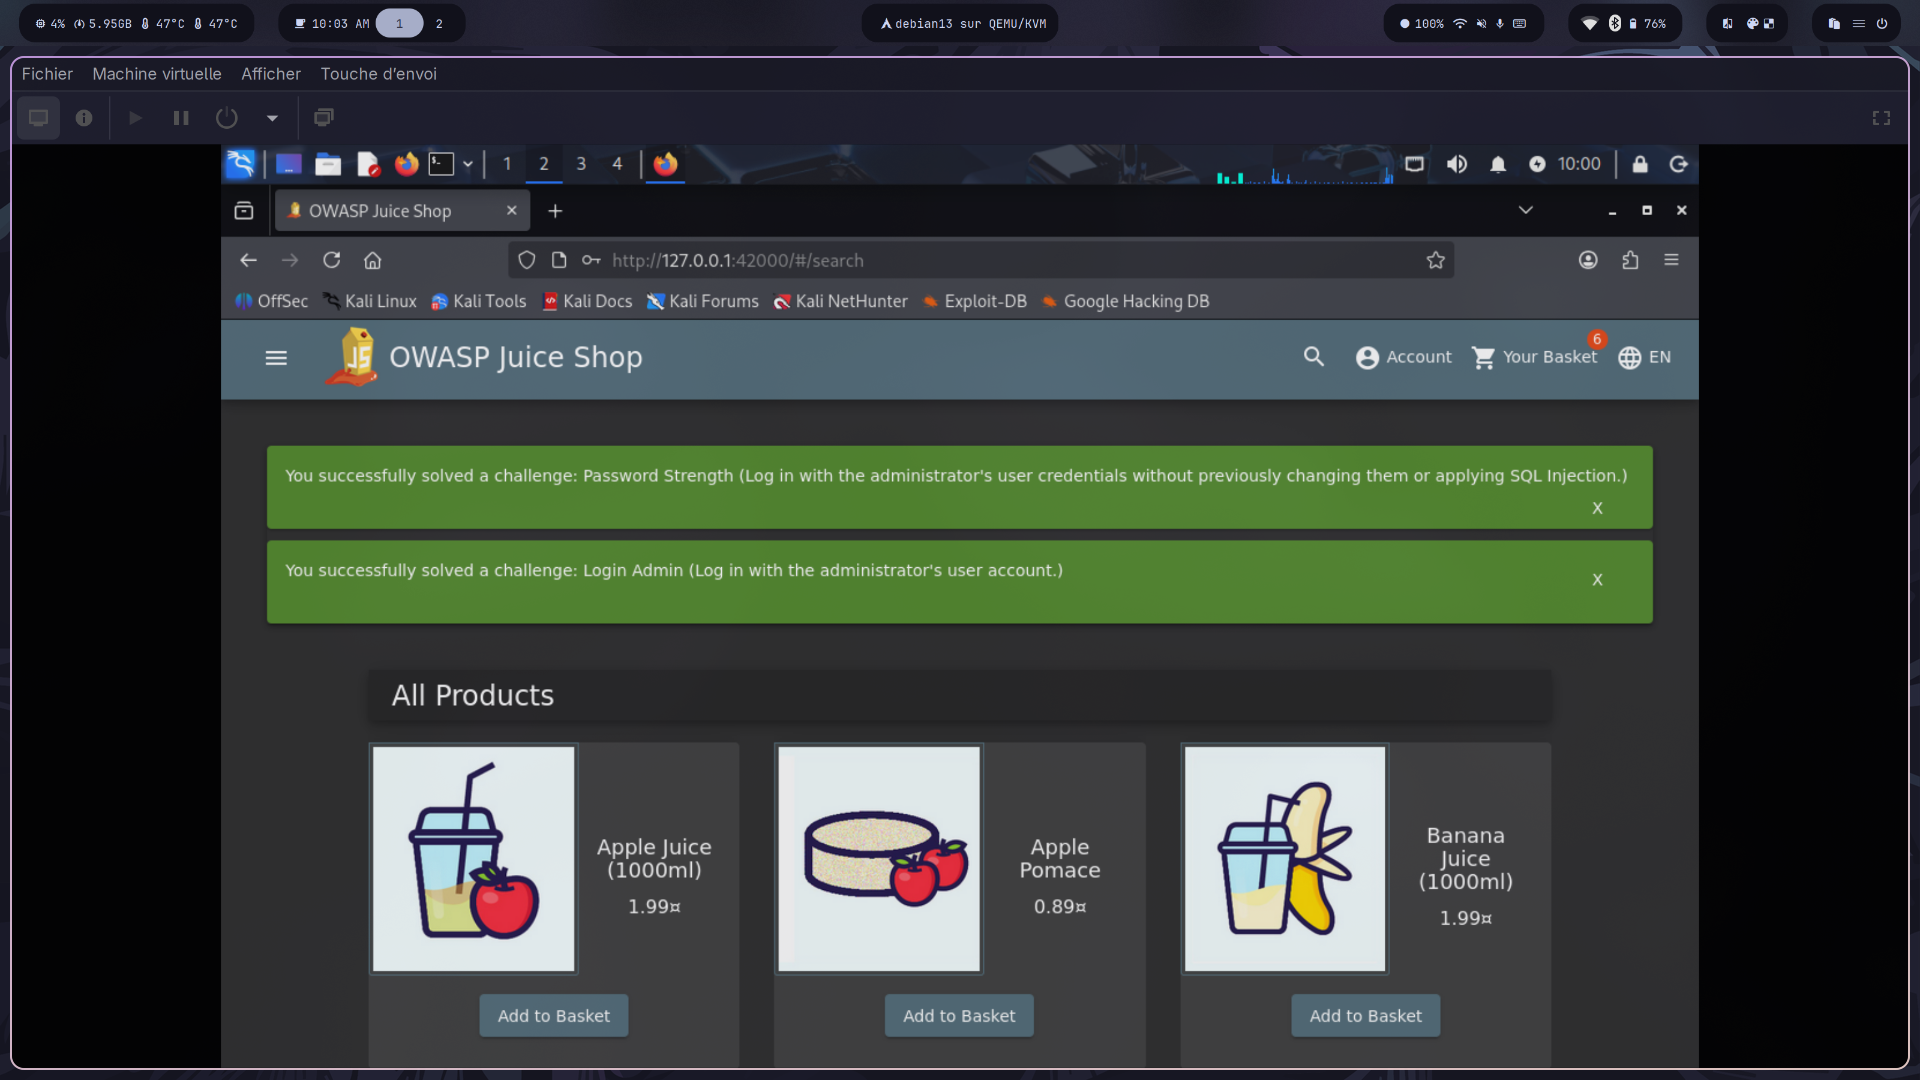Click the OWASP Juice Shop logo
Image resolution: width=1920 pixels, height=1080 pixels.
(352, 357)
